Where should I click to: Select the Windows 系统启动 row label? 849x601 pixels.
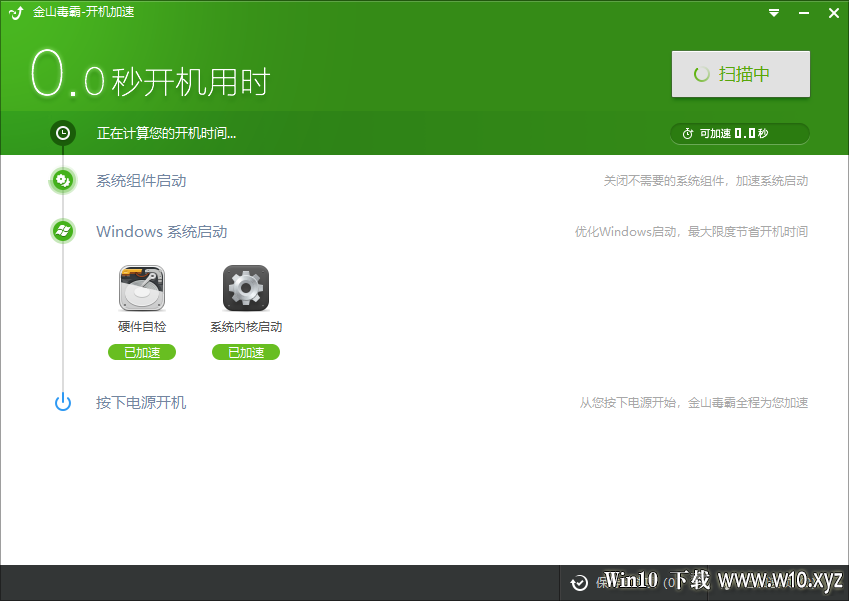(x=161, y=232)
